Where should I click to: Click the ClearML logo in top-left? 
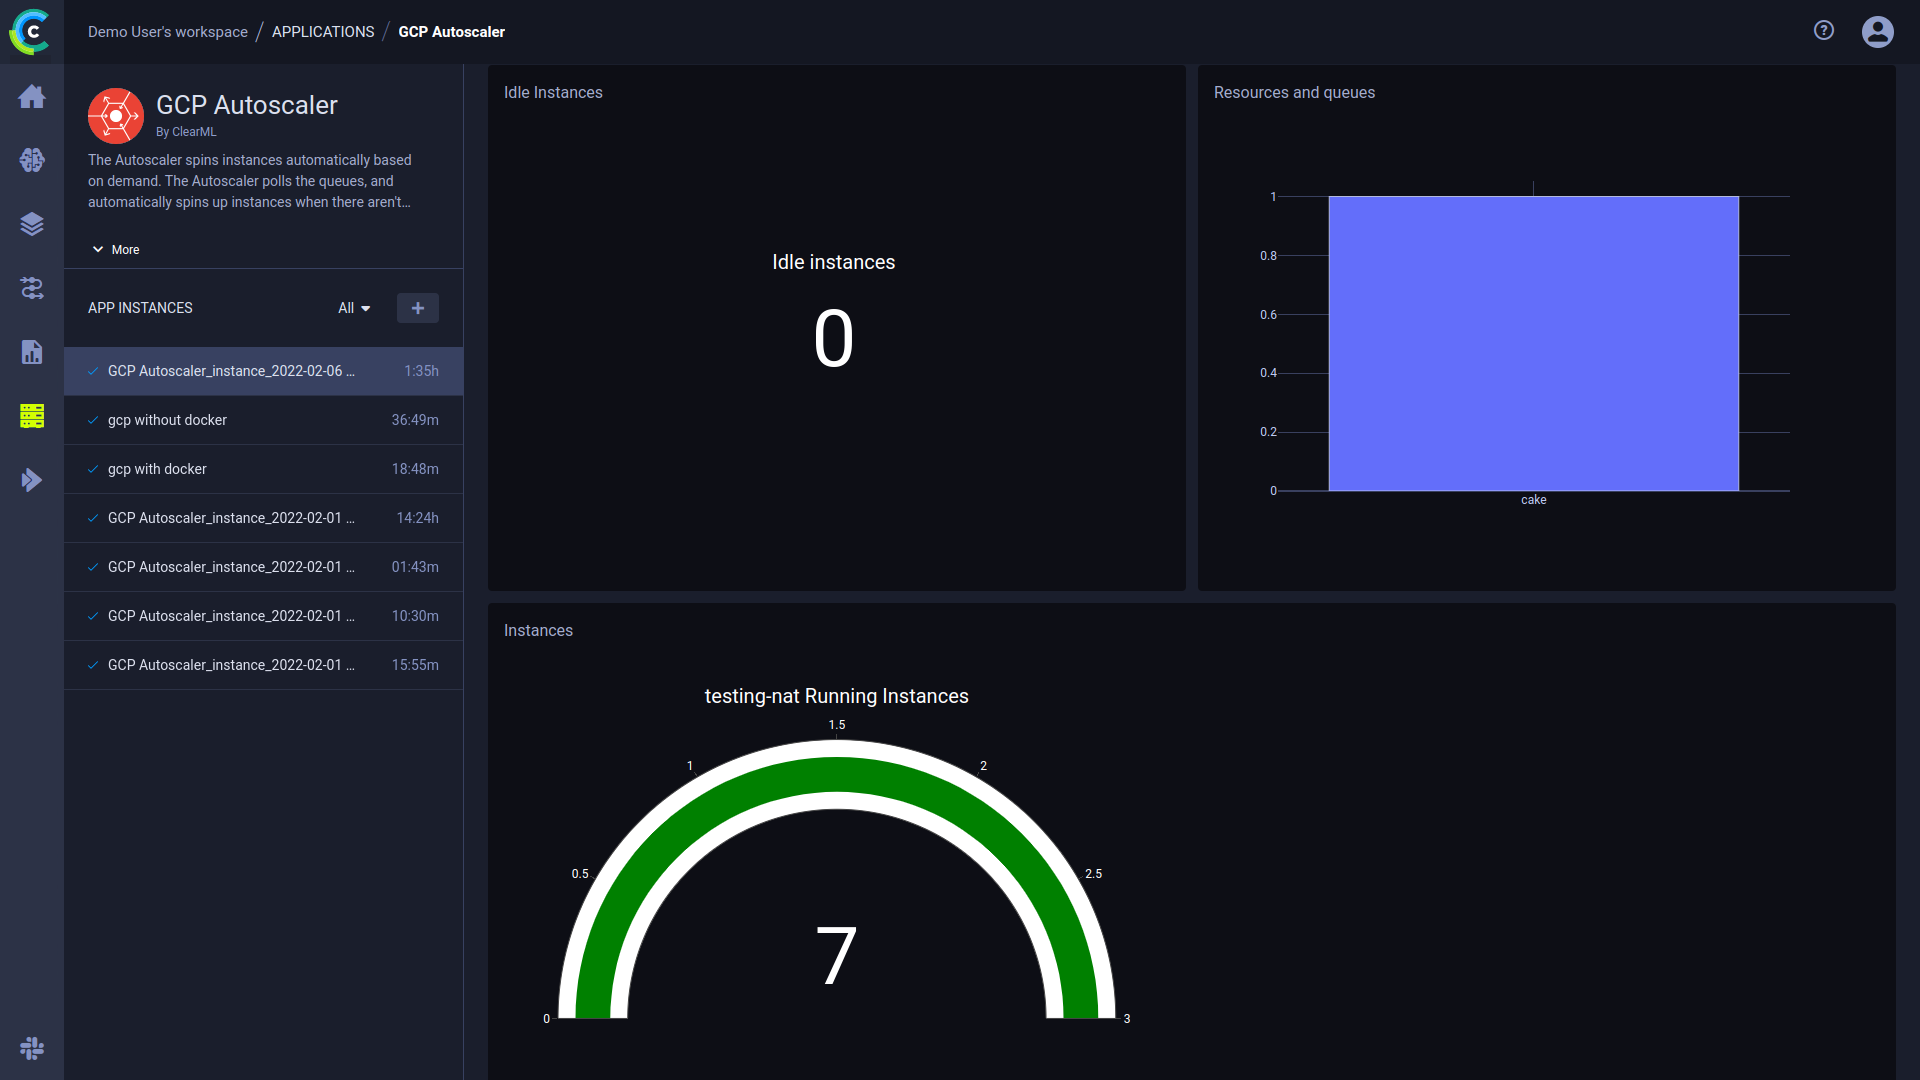[x=32, y=32]
